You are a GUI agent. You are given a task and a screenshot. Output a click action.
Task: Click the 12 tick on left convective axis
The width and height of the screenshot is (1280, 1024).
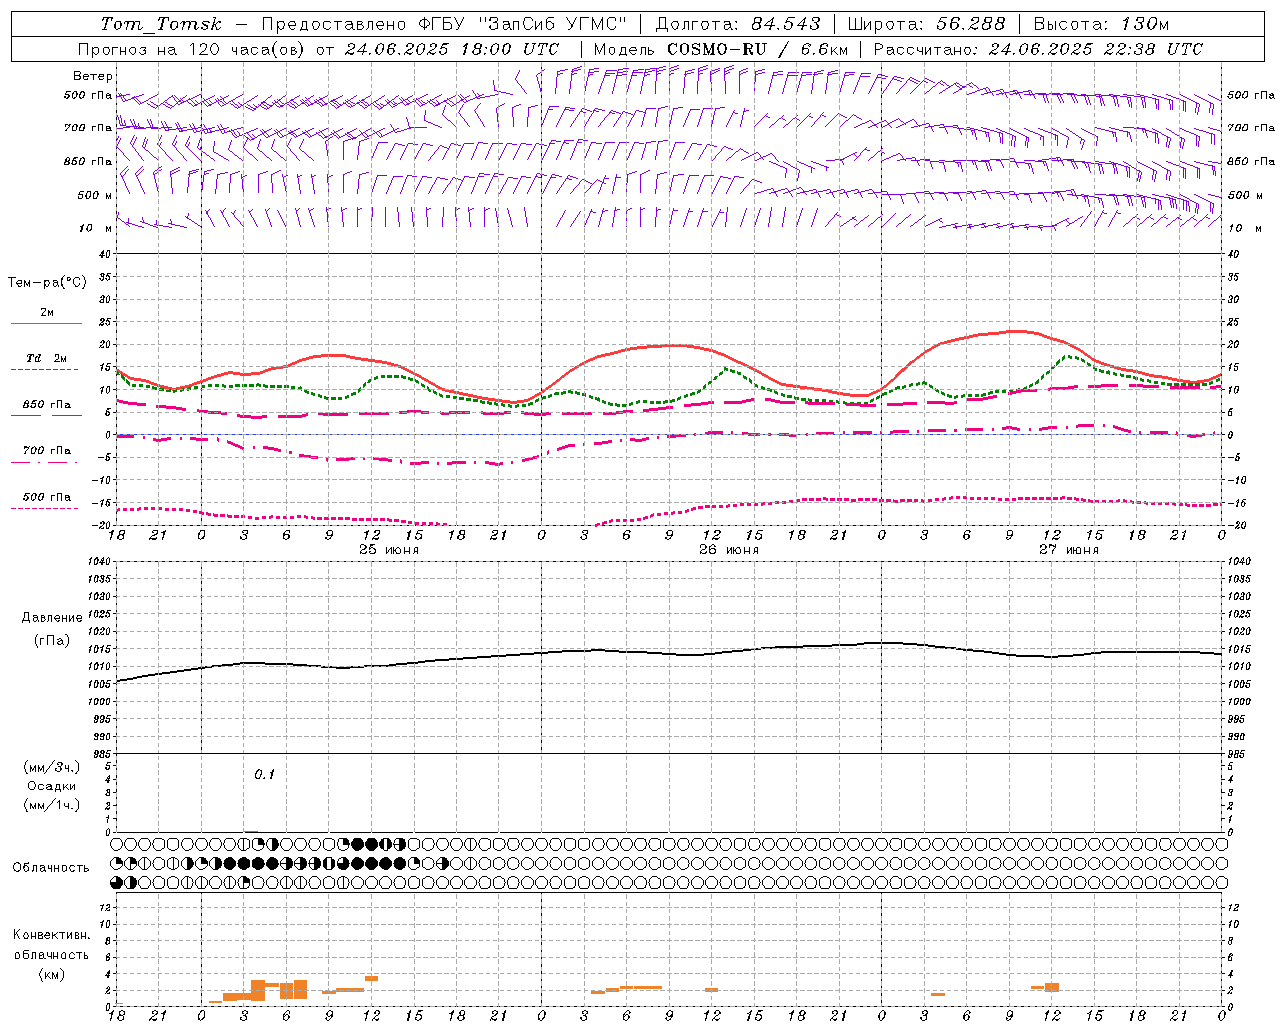point(105,907)
